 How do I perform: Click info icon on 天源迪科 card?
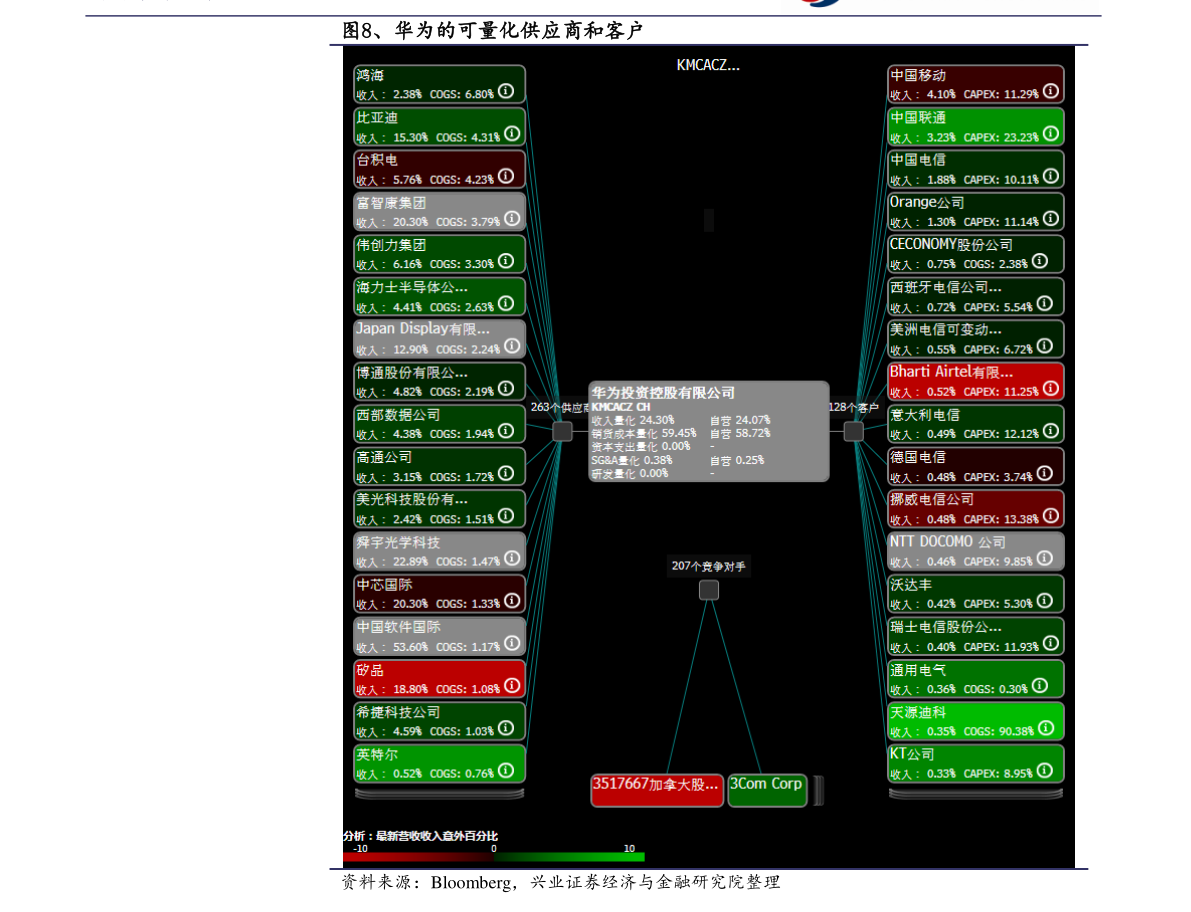click(1046, 727)
